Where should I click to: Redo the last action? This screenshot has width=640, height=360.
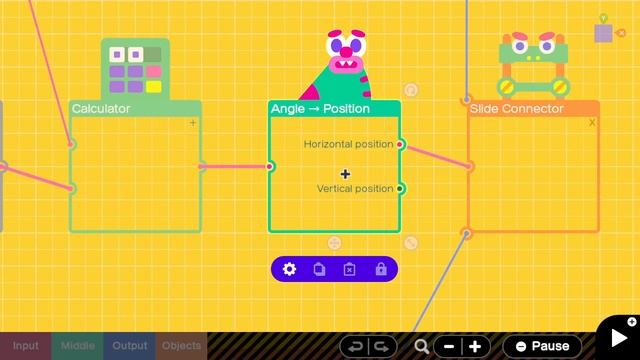tap(382, 347)
